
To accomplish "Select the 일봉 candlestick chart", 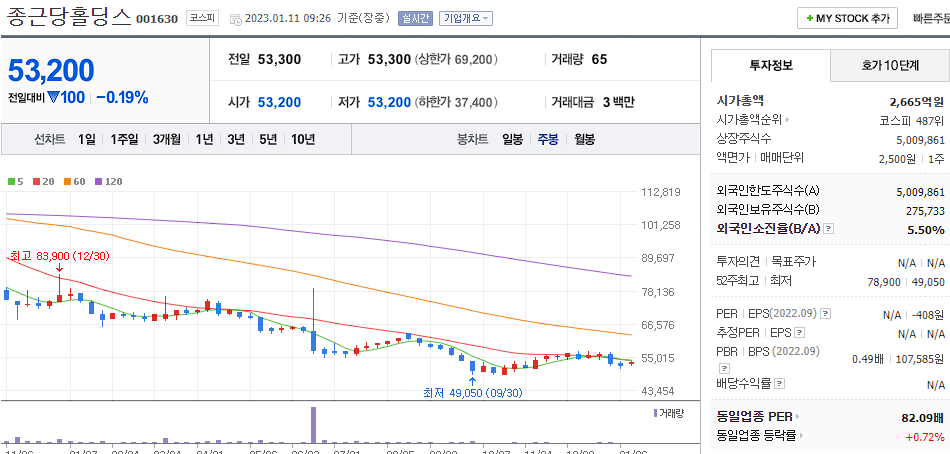I will (x=513, y=139).
